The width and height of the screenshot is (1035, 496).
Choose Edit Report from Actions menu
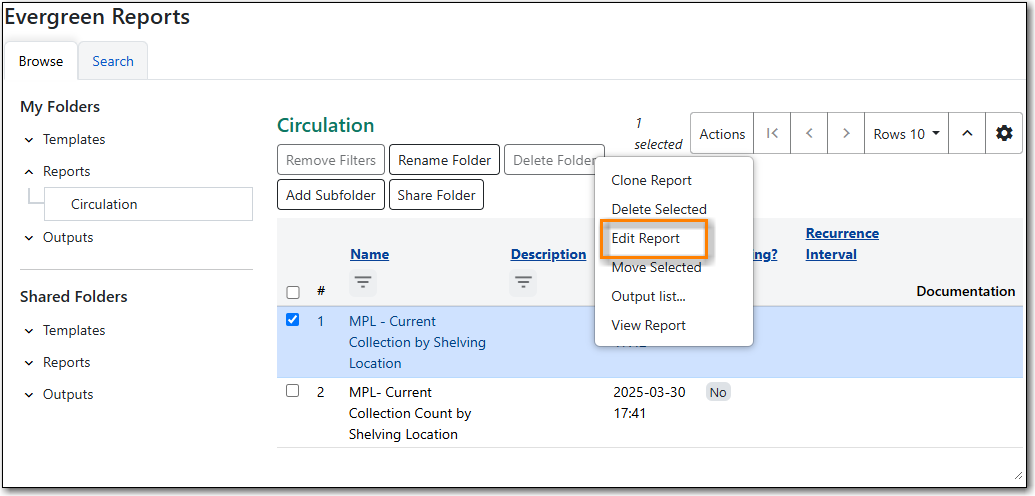pos(646,238)
